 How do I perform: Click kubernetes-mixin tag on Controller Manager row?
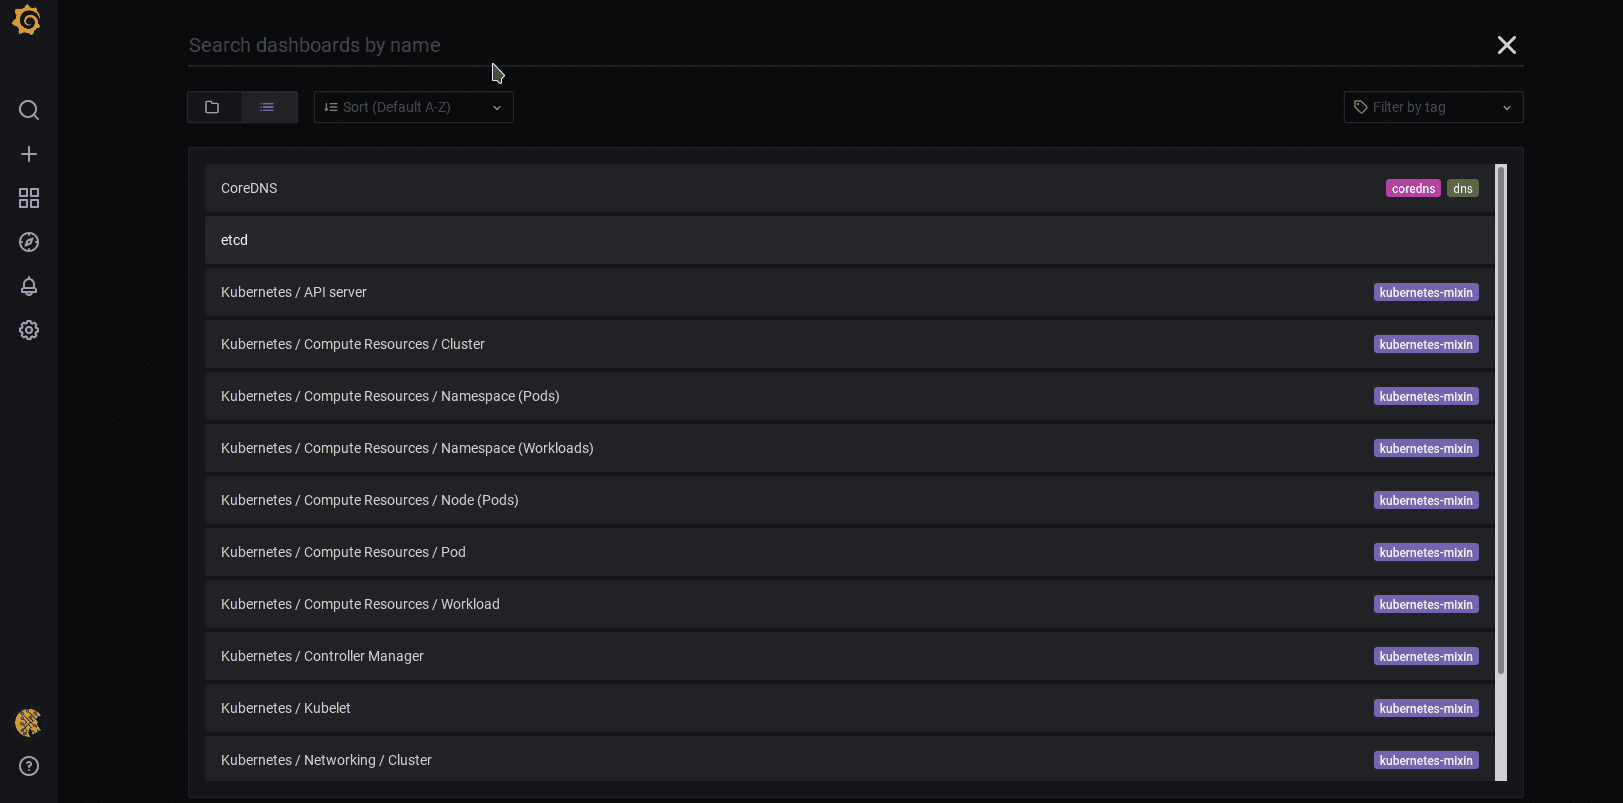1426,656
